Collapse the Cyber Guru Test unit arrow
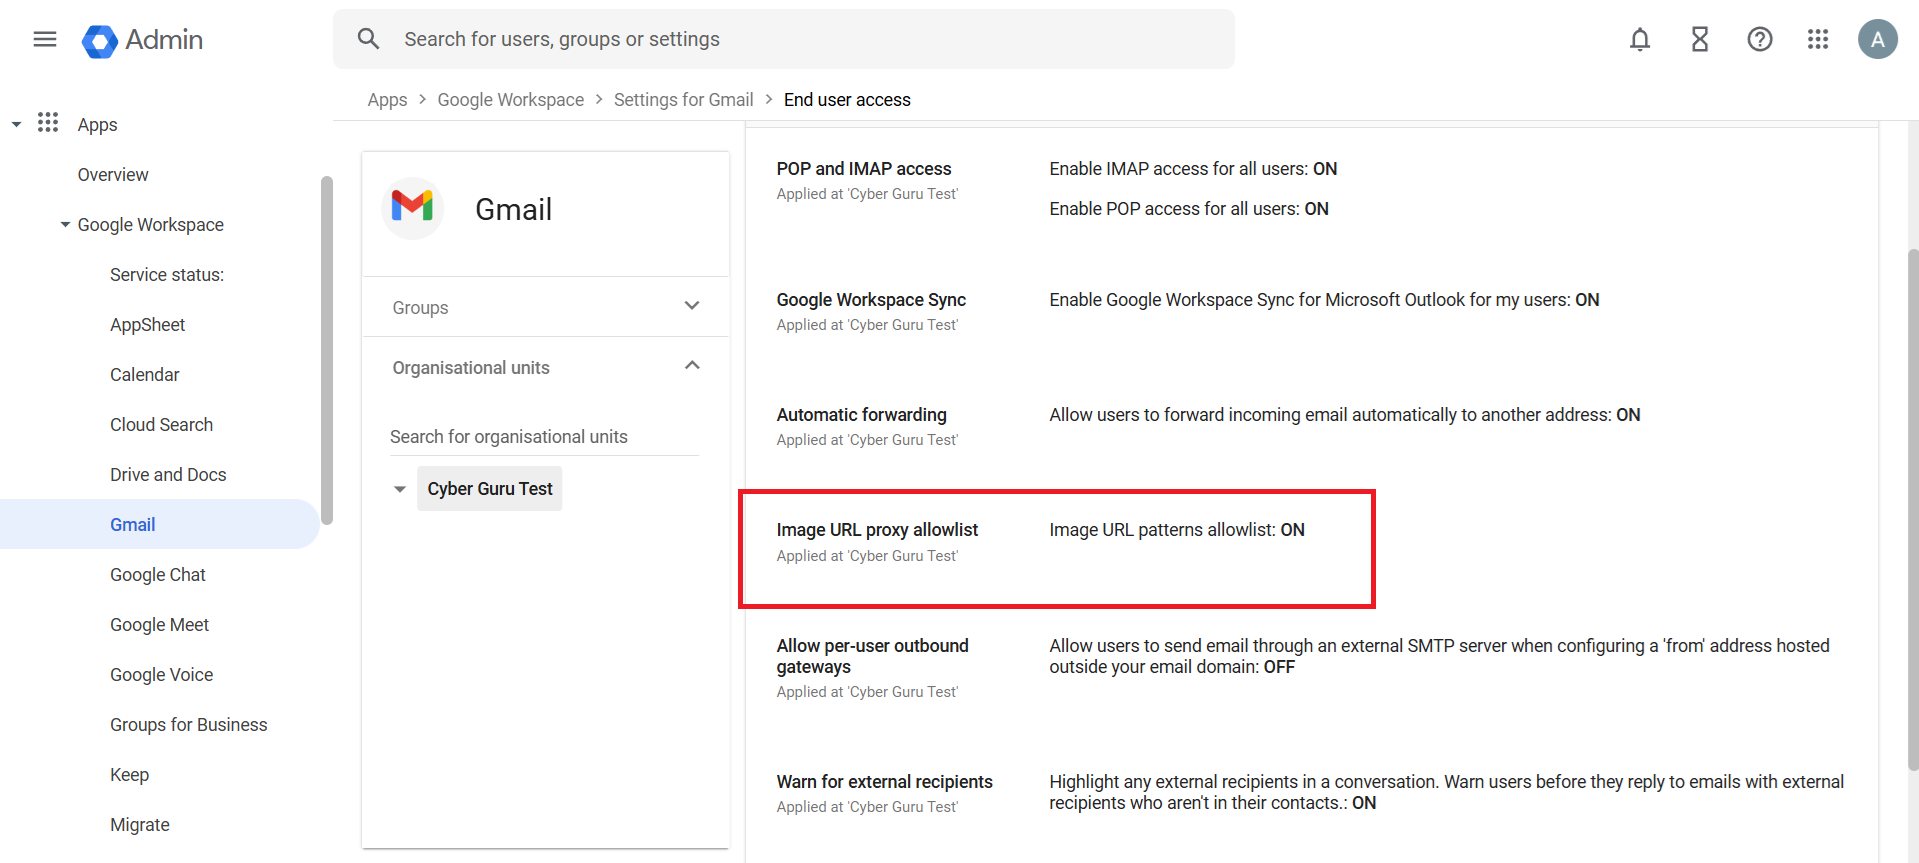 point(400,489)
